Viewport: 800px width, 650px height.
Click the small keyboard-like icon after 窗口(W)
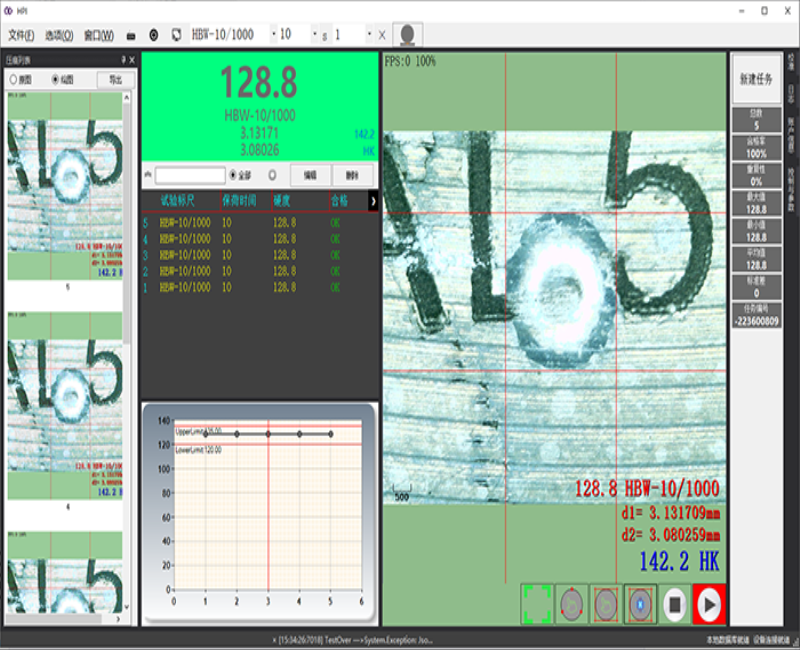click(x=131, y=35)
